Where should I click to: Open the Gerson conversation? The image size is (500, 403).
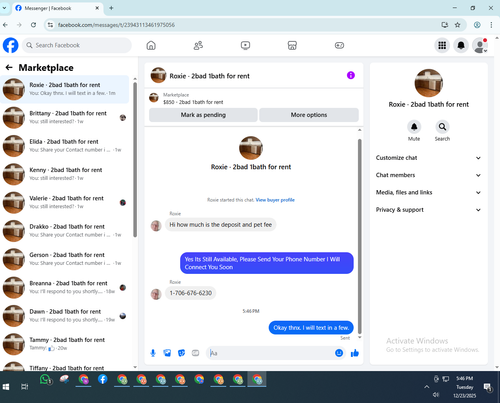tap(65, 259)
